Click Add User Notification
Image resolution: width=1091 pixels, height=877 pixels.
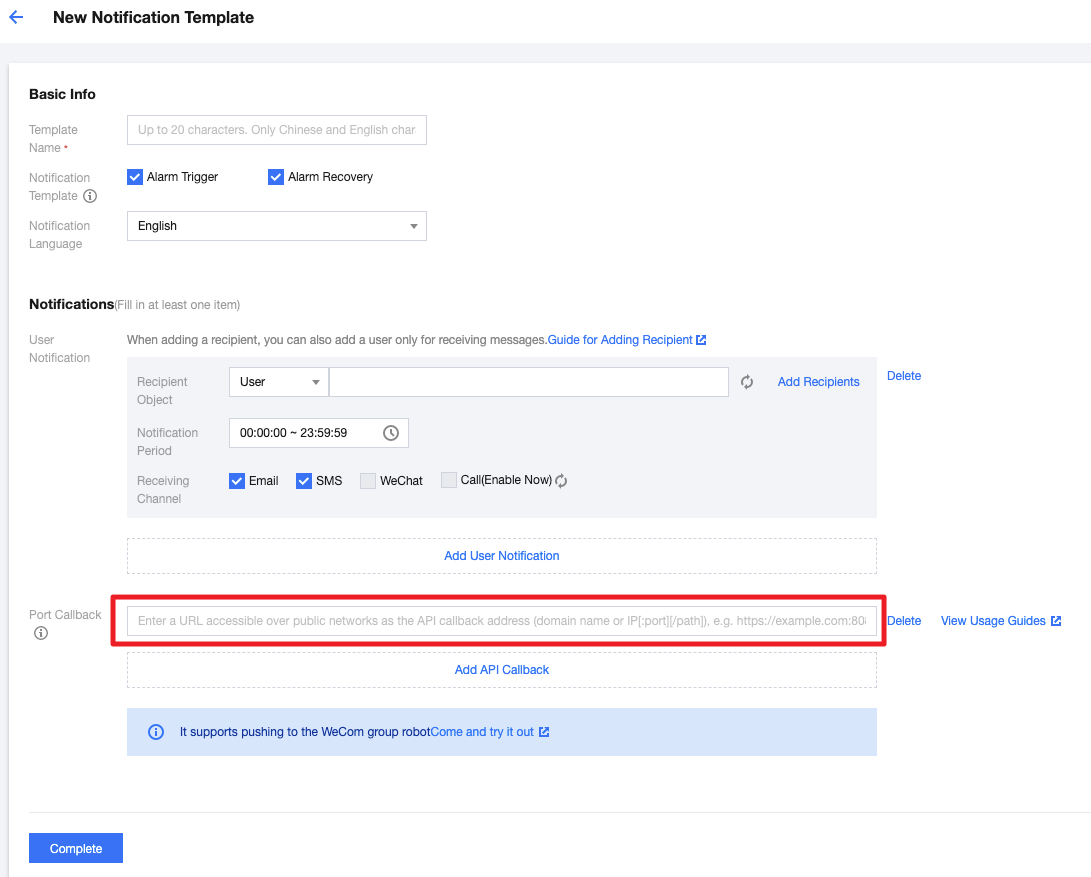(x=501, y=556)
